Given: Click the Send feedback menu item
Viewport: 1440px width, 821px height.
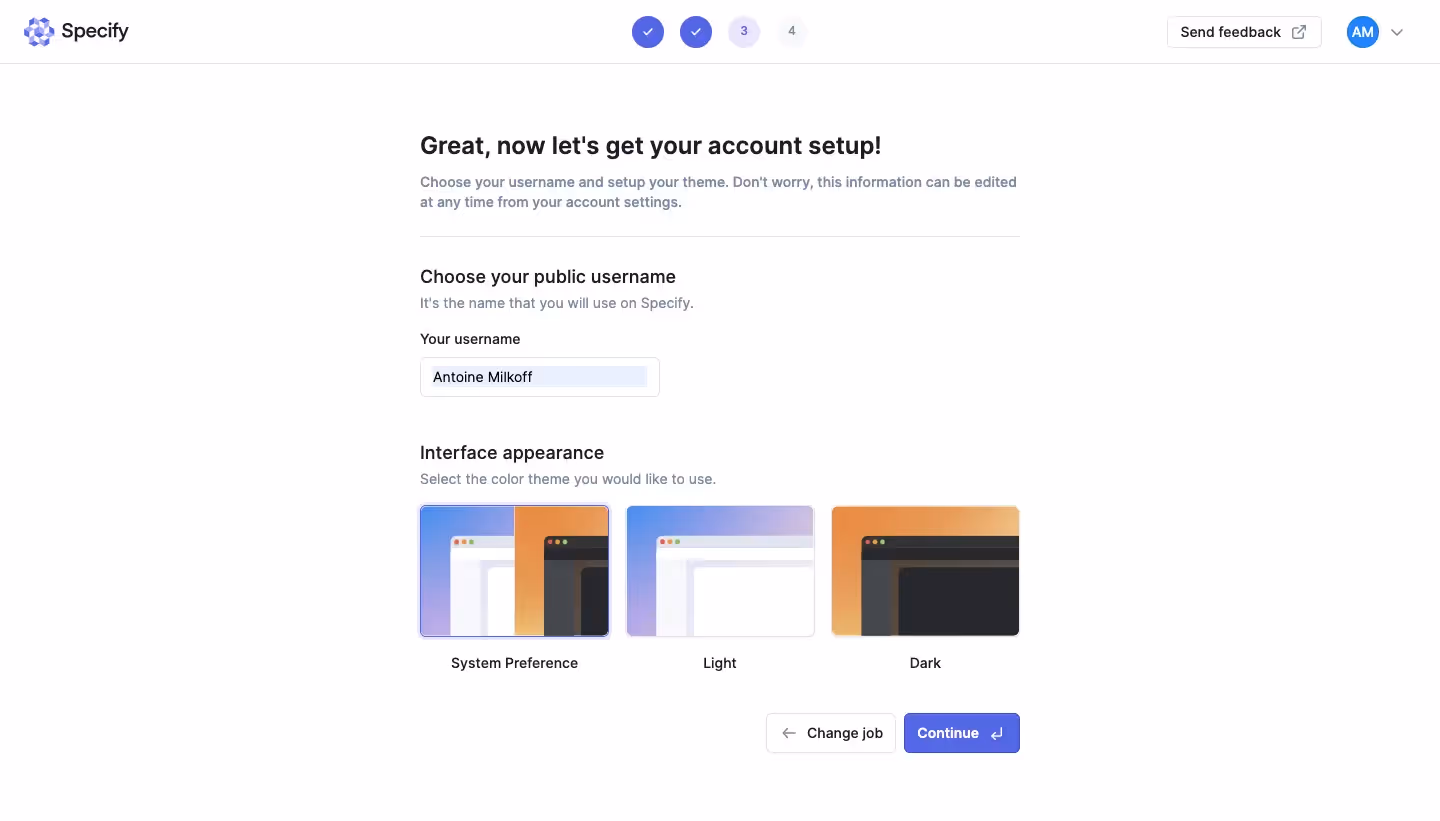Looking at the screenshot, I should click(1231, 32).
